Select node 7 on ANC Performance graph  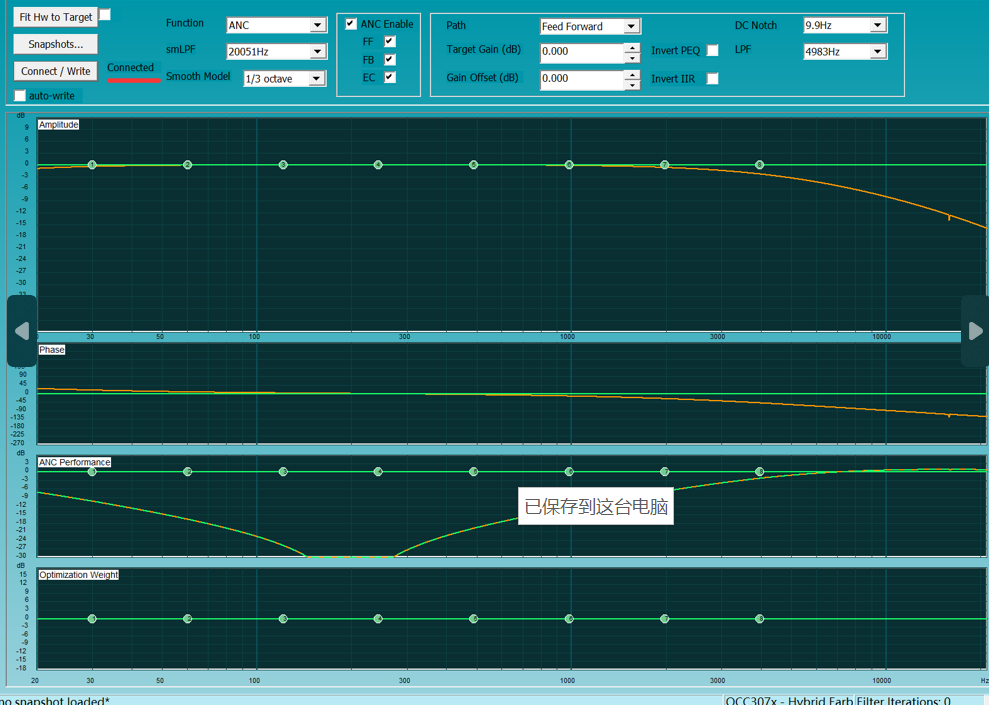(664, 472)
